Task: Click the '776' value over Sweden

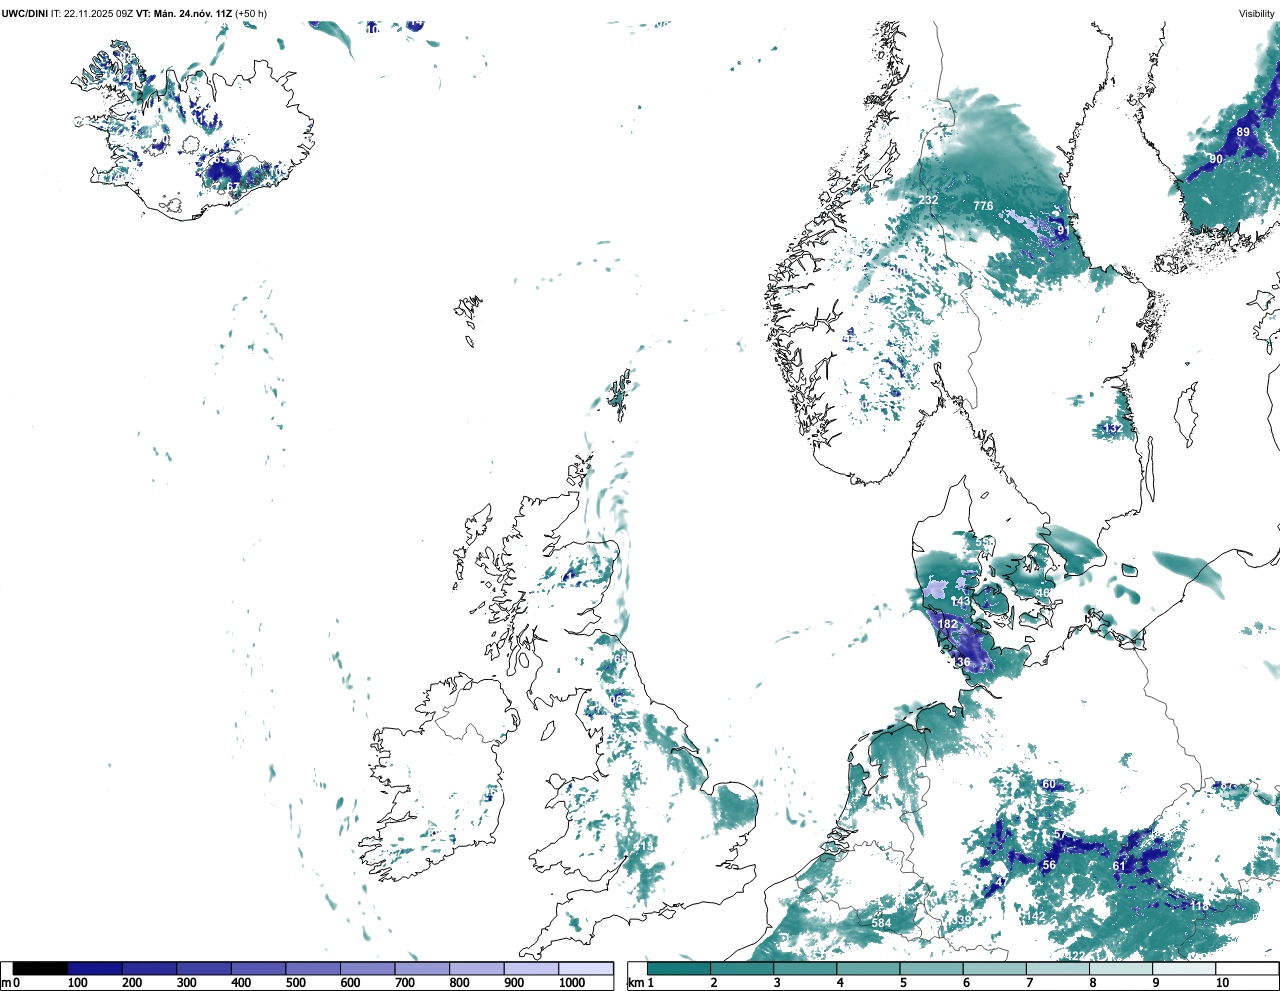Action: pyautogui.click(x=983, y=206)
